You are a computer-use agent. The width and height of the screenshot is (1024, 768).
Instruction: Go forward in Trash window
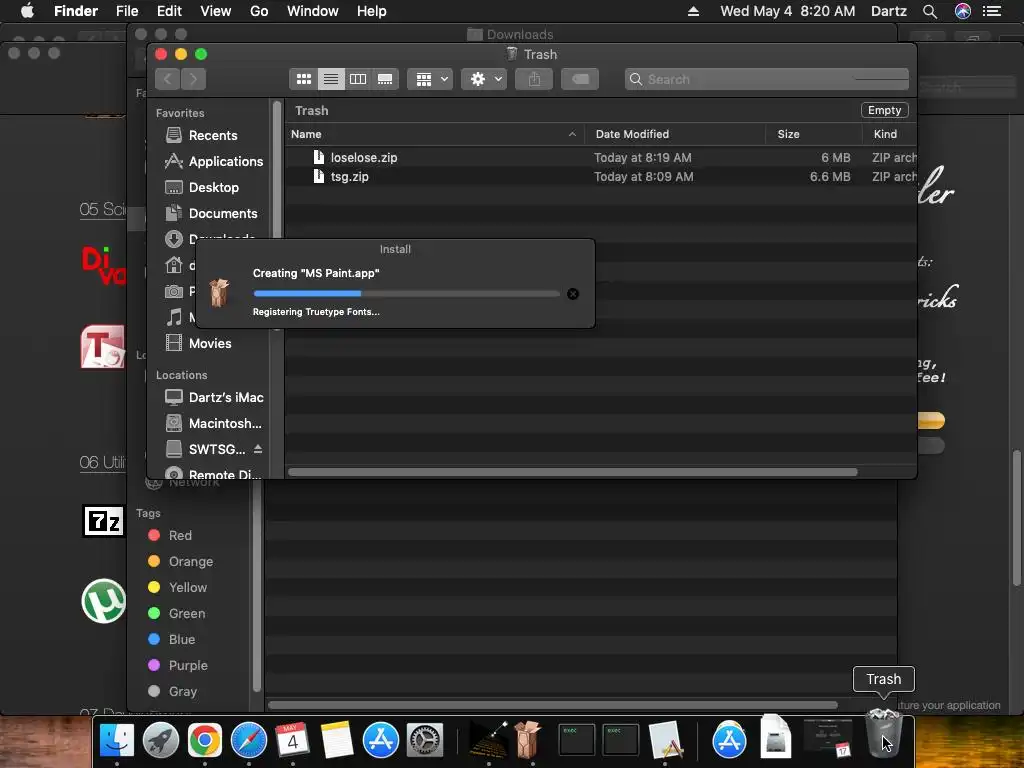click(193, 79)
